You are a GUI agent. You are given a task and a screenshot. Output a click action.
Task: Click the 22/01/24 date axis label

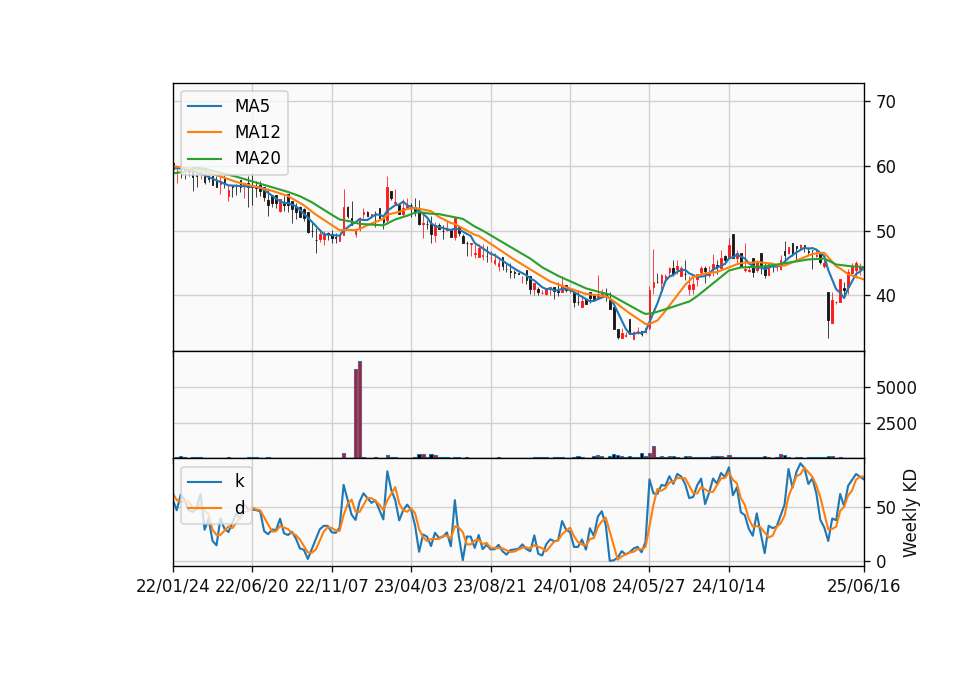coord(173,587)
